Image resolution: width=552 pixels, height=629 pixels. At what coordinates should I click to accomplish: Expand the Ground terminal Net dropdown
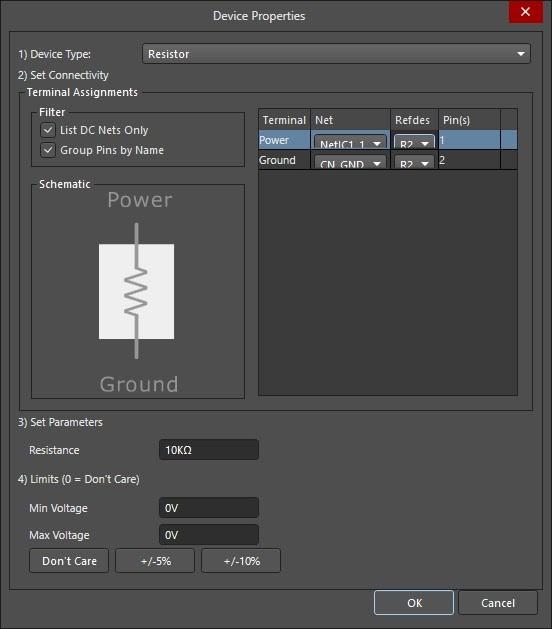click(x=350, y=162)
